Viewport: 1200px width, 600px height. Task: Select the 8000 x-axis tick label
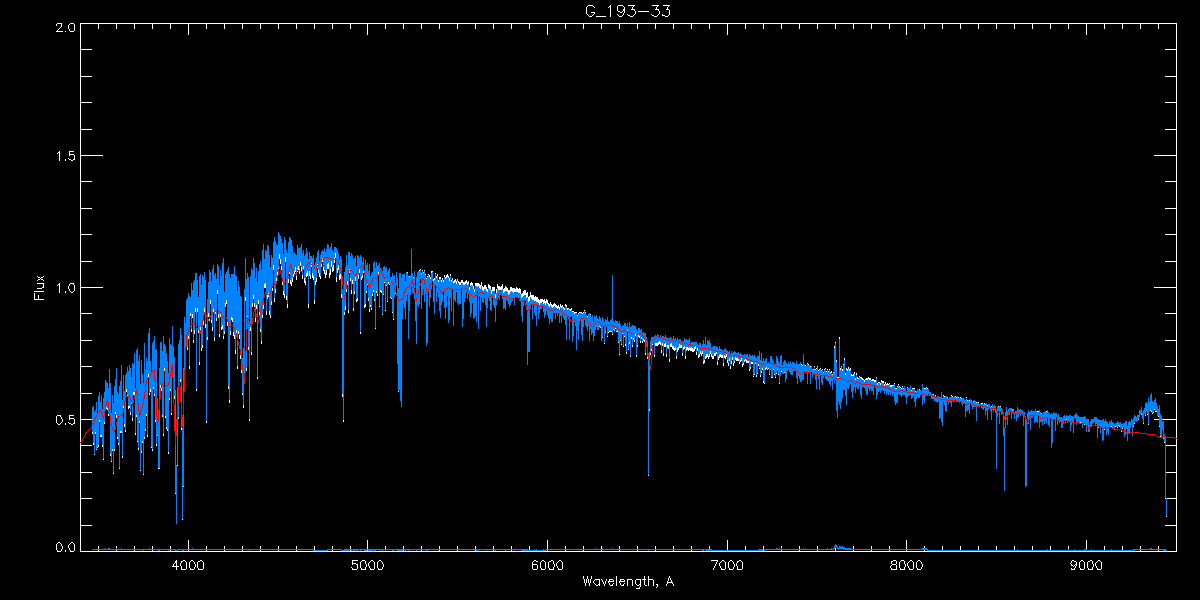tap(906, 565)
